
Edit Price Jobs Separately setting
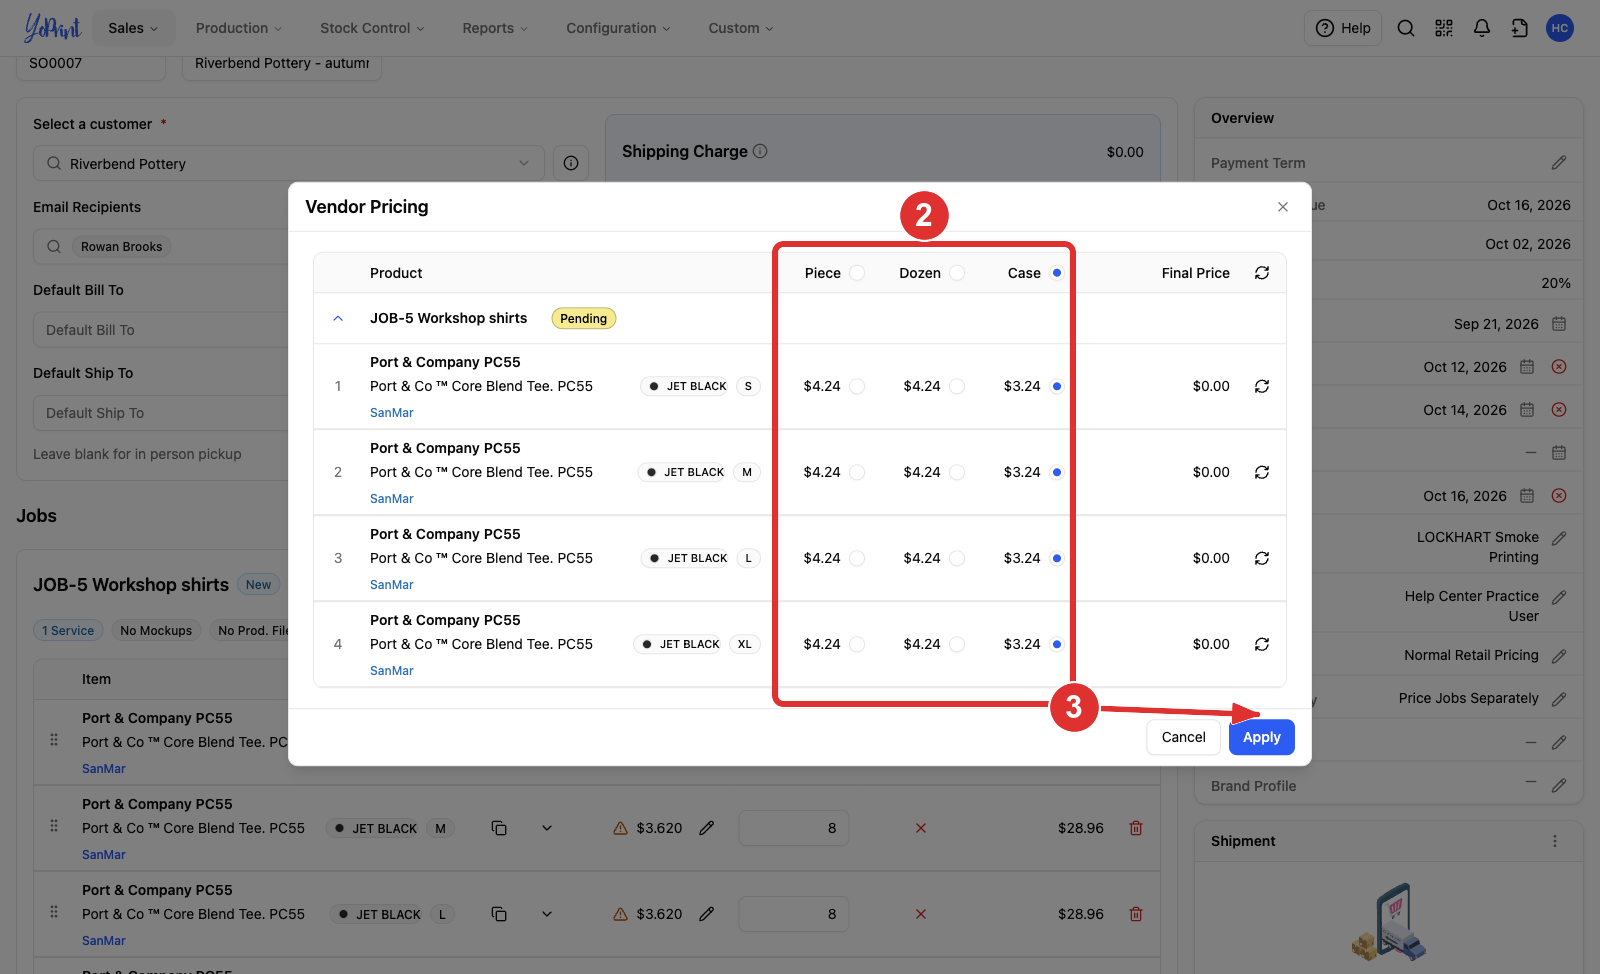pyautogui.click(x=1559, y=699)
